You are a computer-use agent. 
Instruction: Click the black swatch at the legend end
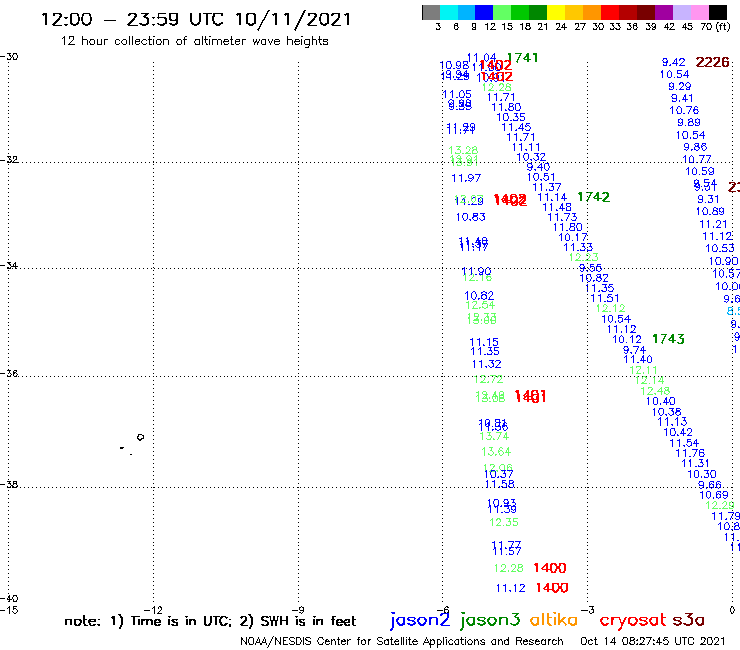point(717,12)
